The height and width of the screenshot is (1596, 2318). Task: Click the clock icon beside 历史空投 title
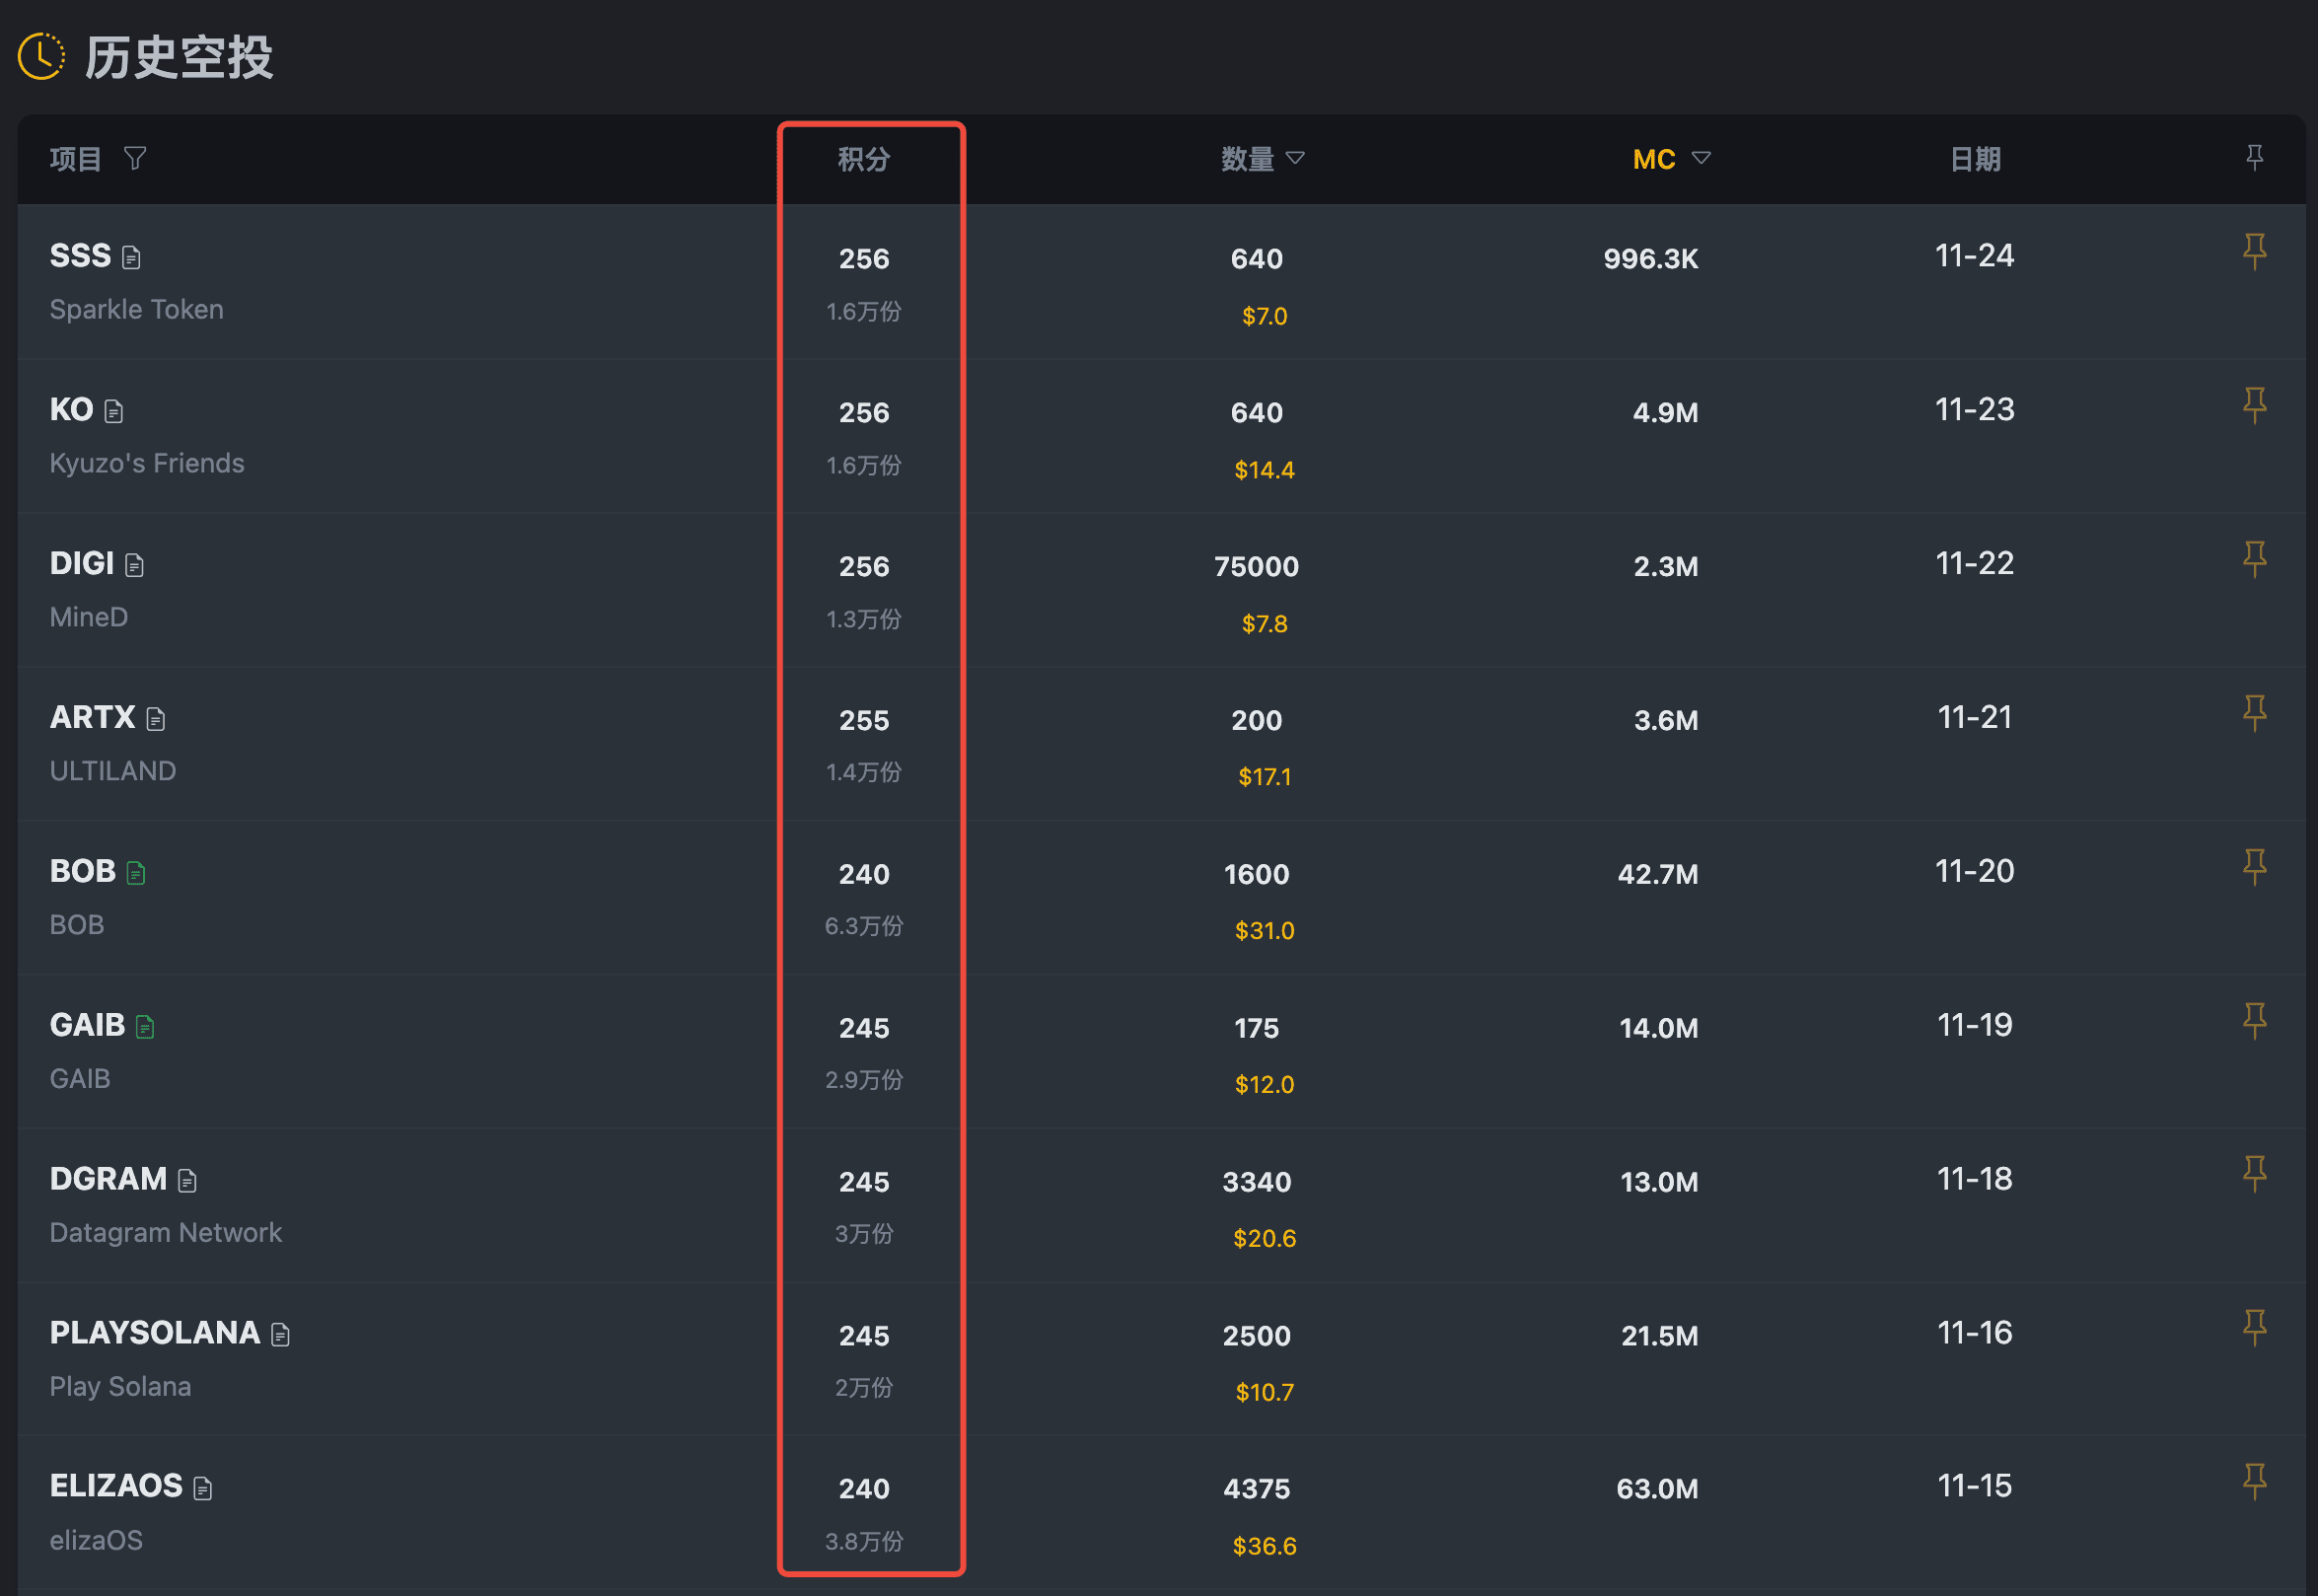click(41, 56)
